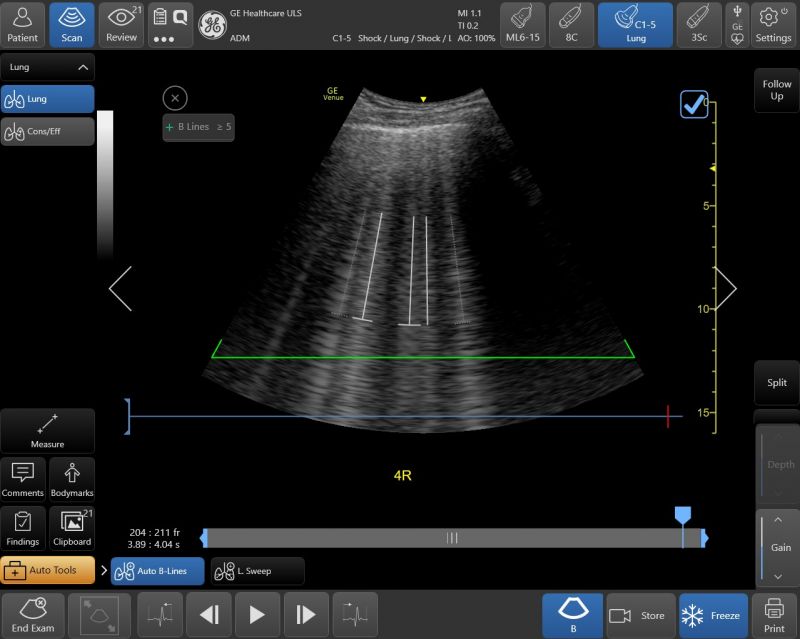
Task: Store the cine clip
Action: 641,615
